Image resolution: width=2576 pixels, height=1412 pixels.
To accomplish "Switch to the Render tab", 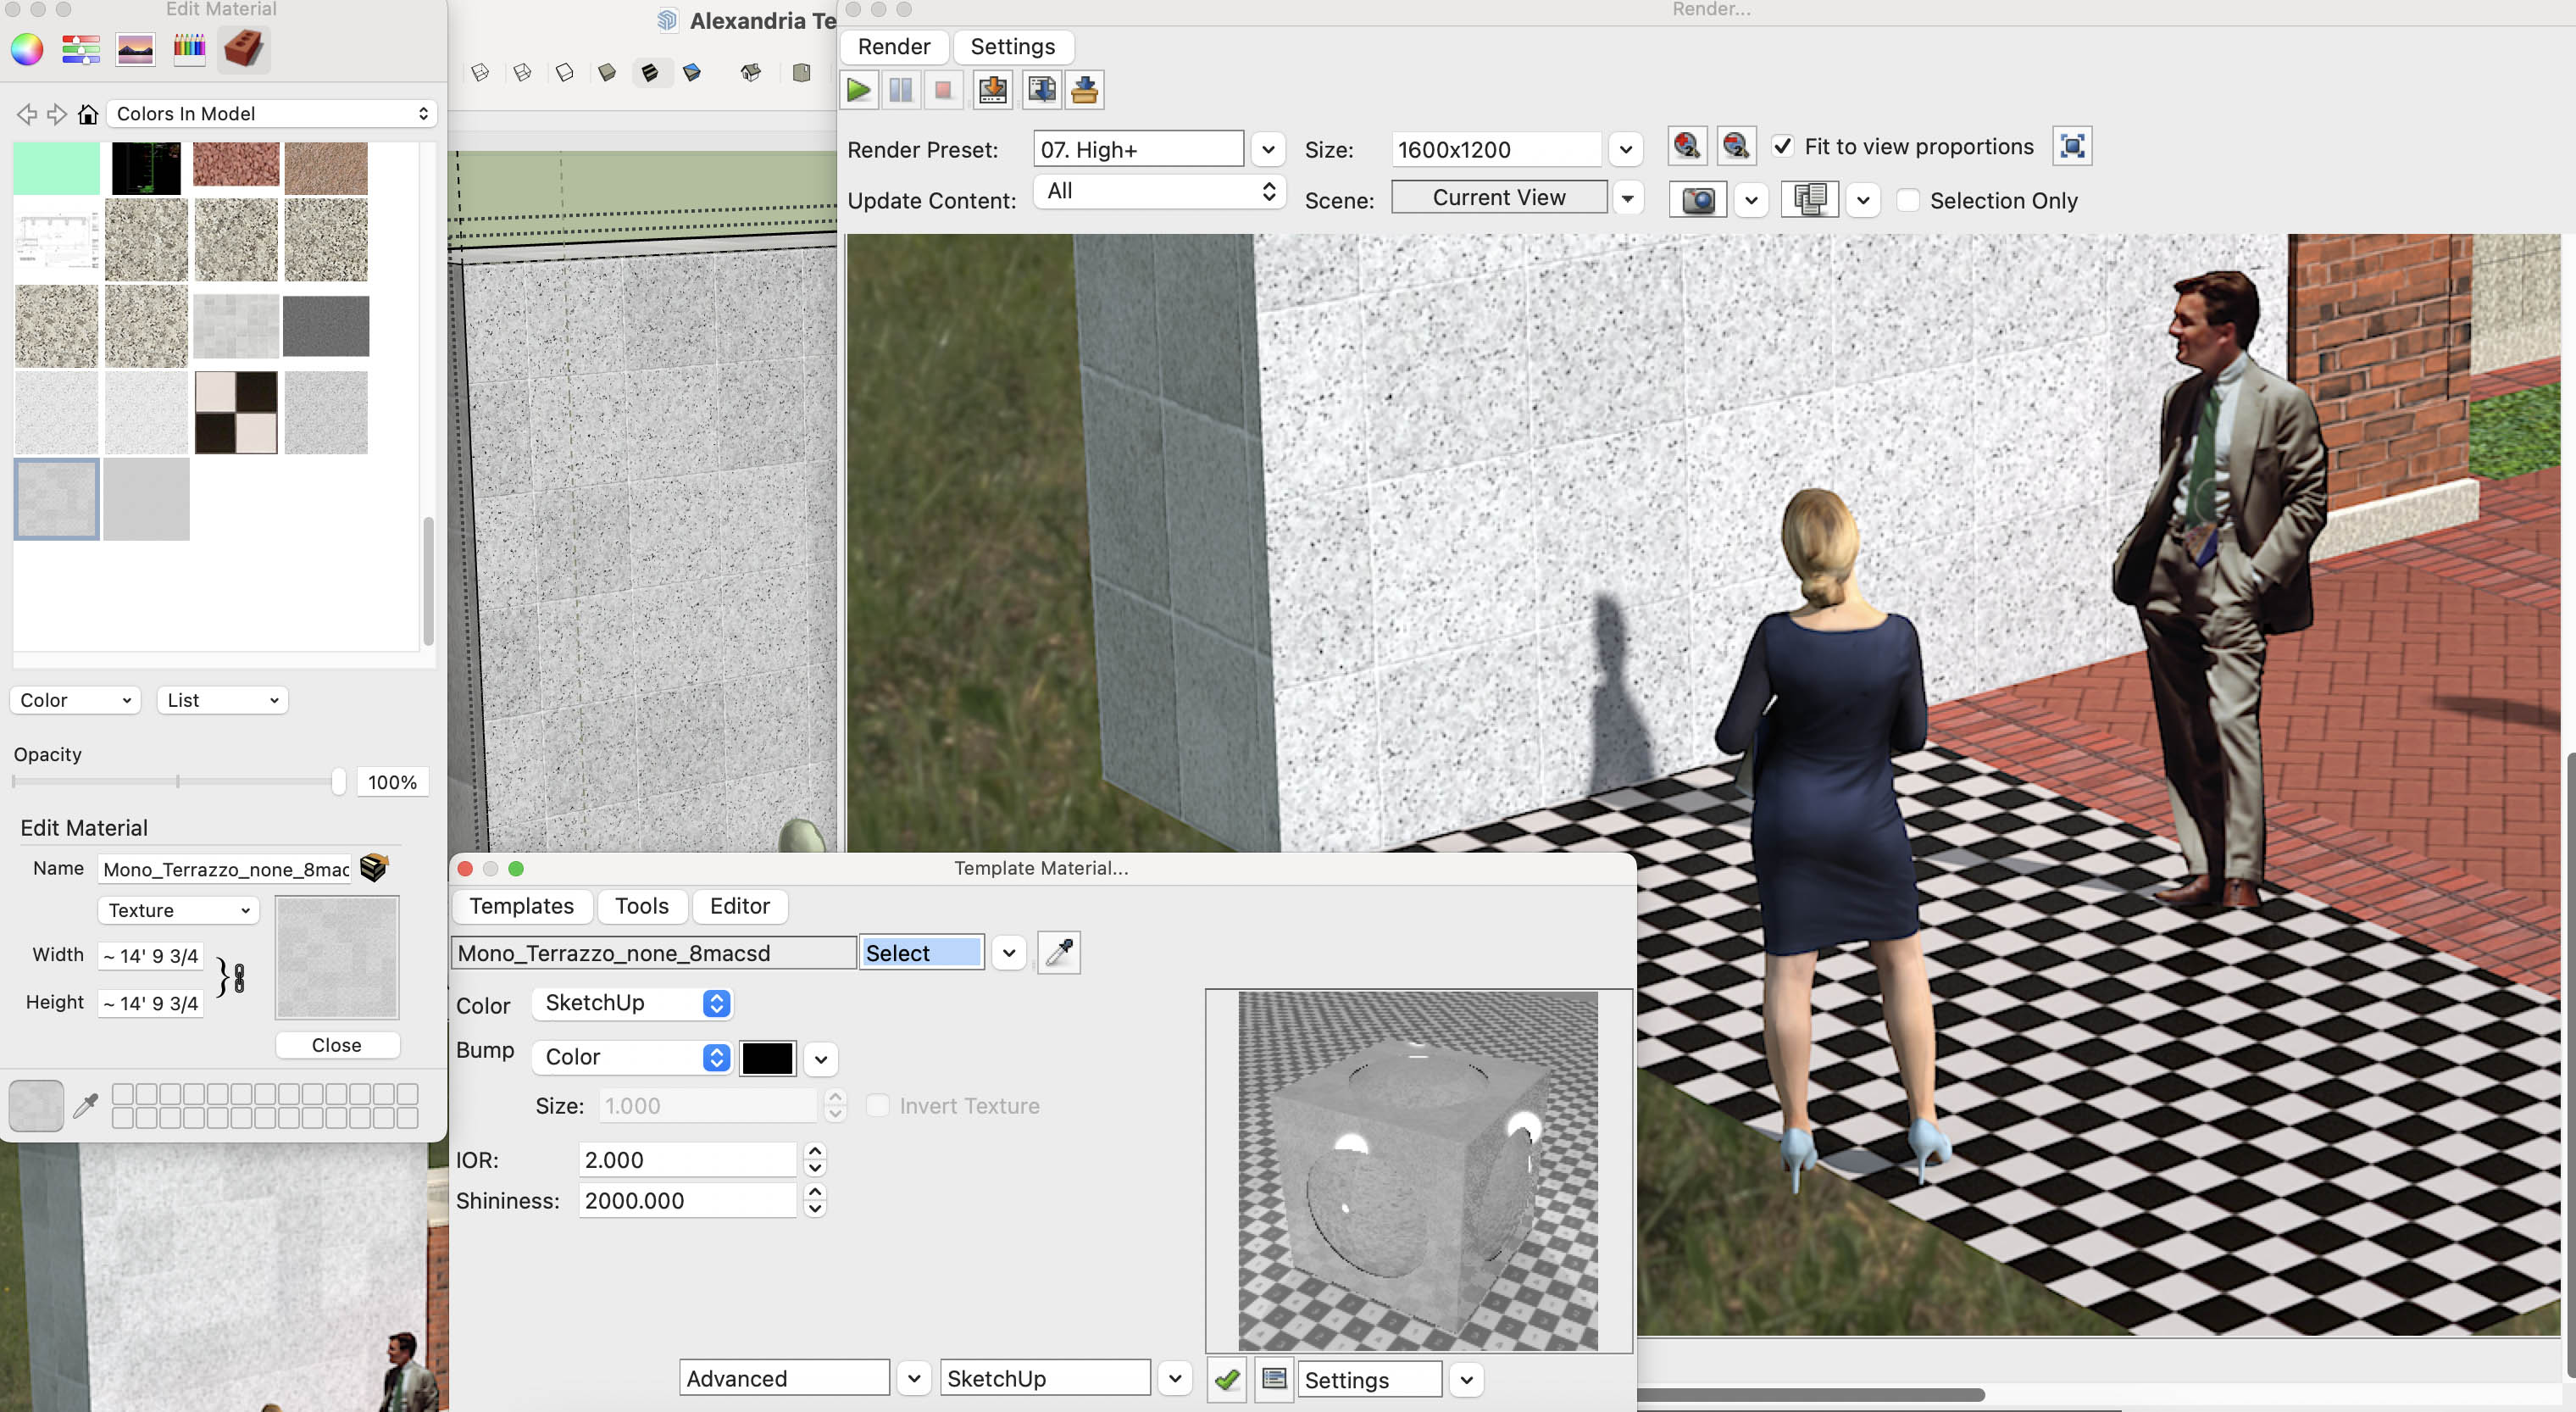I will 894,47.
